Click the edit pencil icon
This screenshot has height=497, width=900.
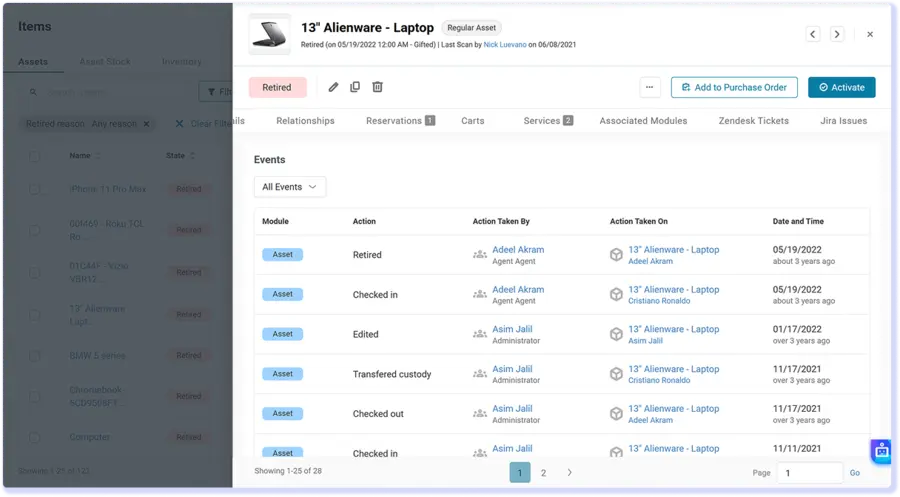(333, 87)
